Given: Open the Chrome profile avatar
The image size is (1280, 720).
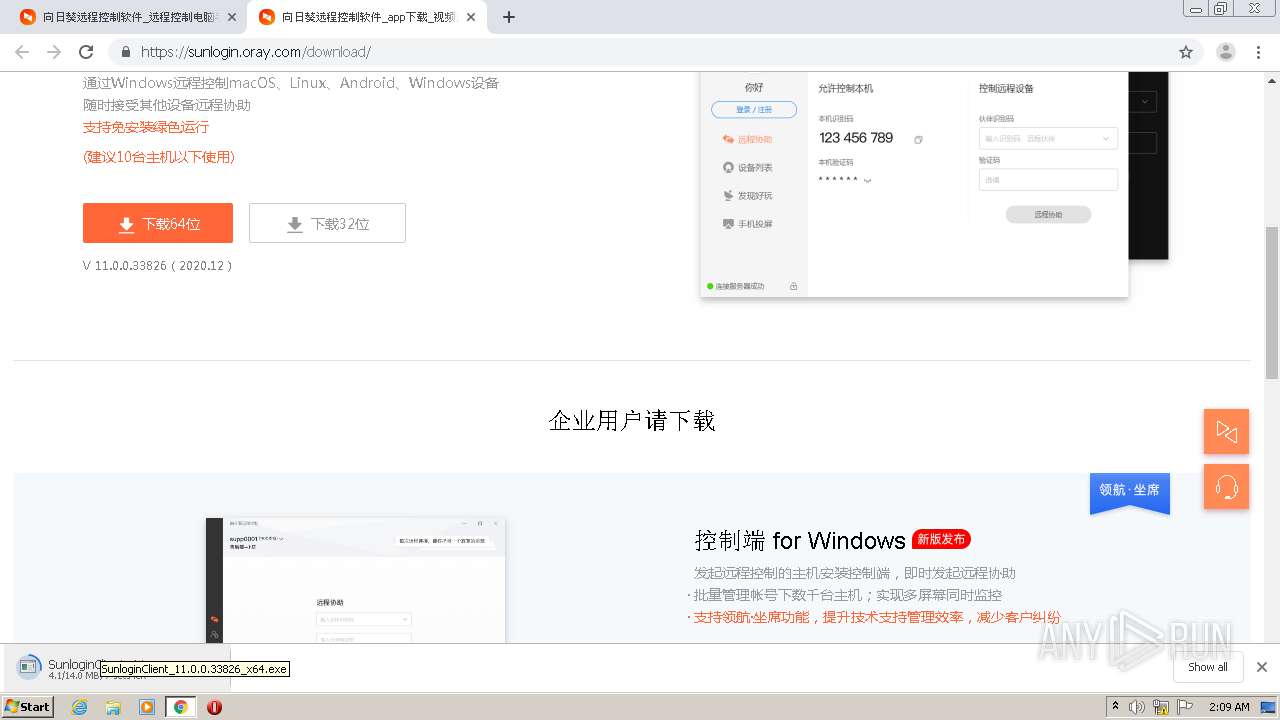Looking at the screenshot, I should pos(1226,52).
